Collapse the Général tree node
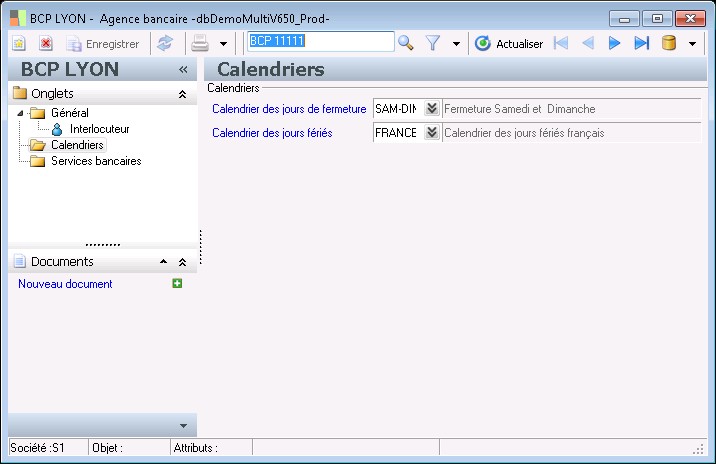Screen dimensions: 716x464 [20, 113]
